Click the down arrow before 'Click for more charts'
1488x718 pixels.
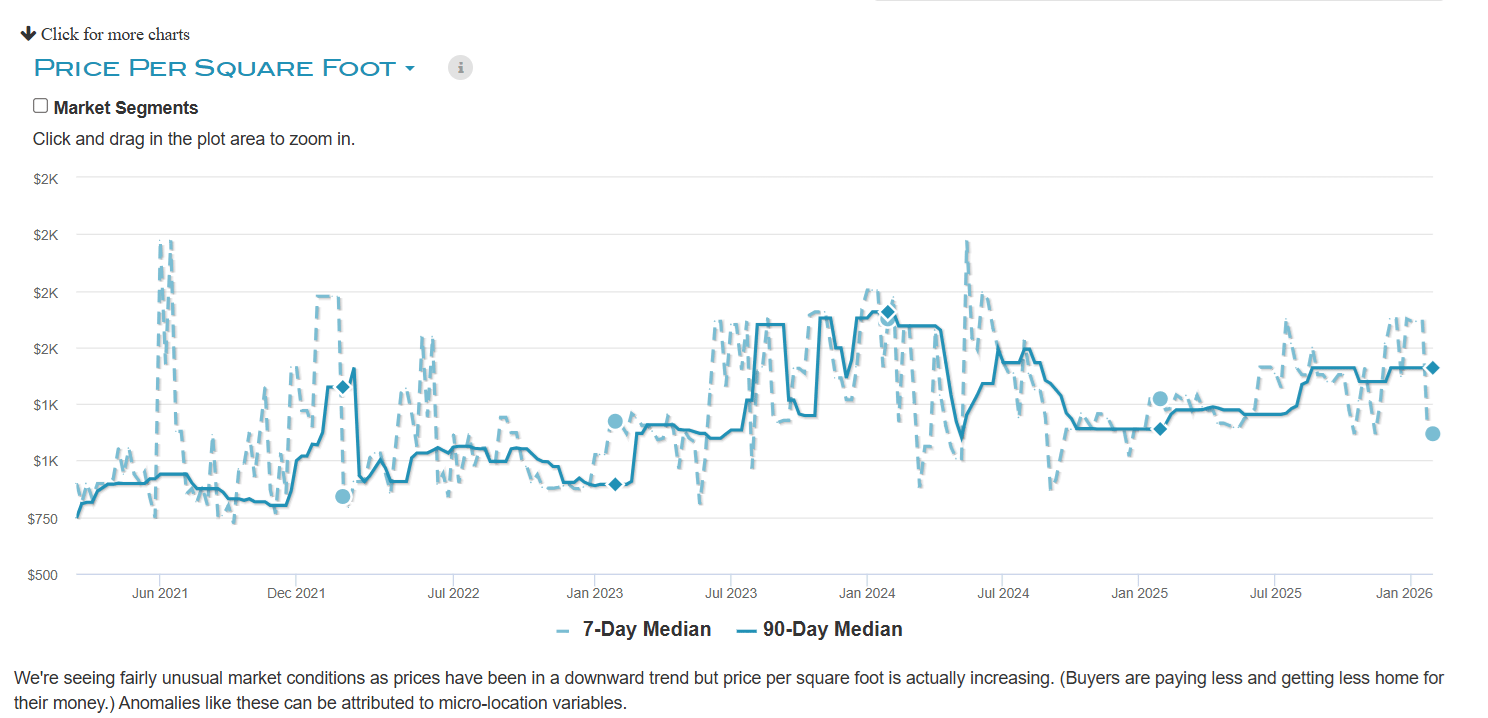click(x=28, y=34)
